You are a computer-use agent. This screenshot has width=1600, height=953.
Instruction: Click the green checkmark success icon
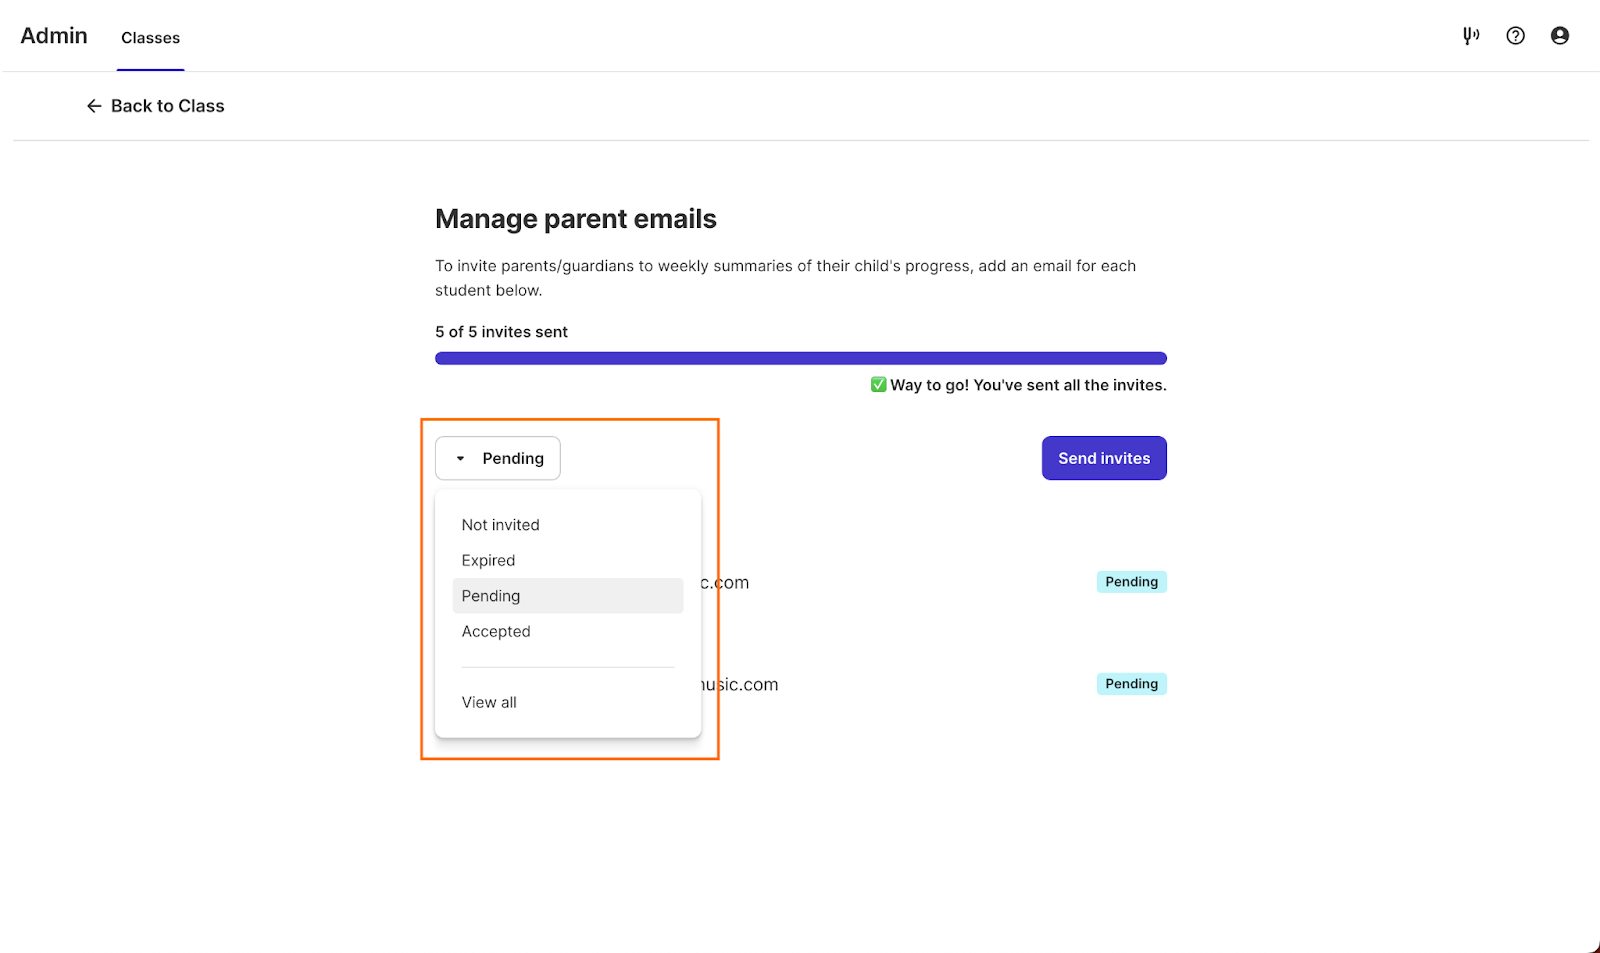[878, 385]
